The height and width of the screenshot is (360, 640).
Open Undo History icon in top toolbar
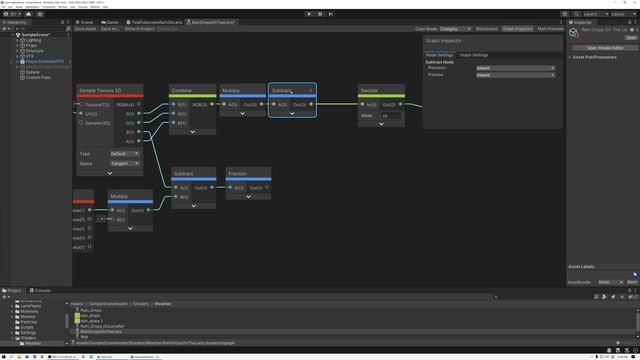565,14
